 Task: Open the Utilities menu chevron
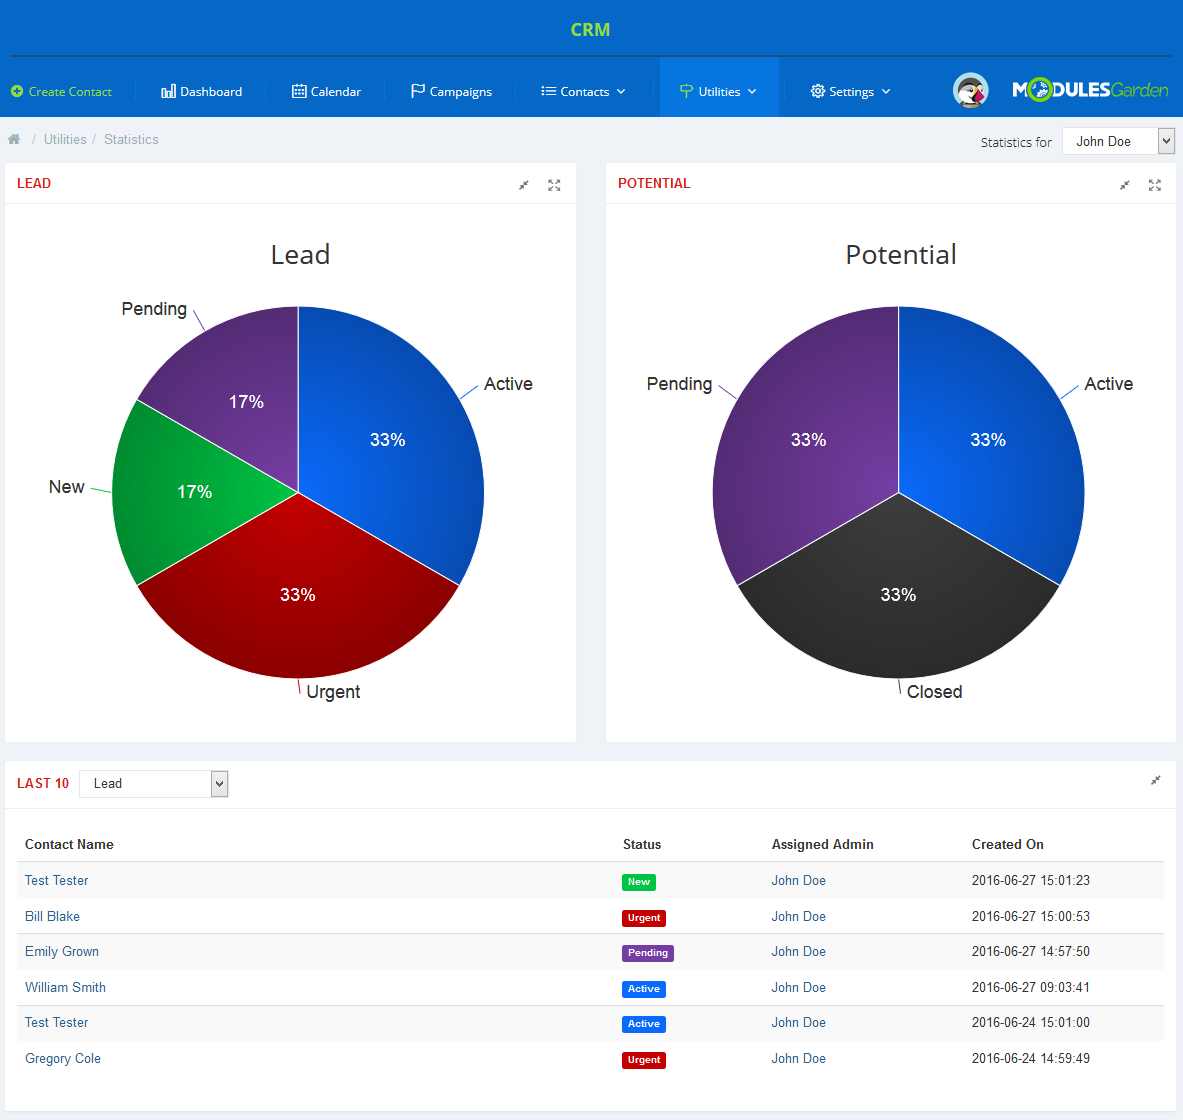tap(752, 91)
